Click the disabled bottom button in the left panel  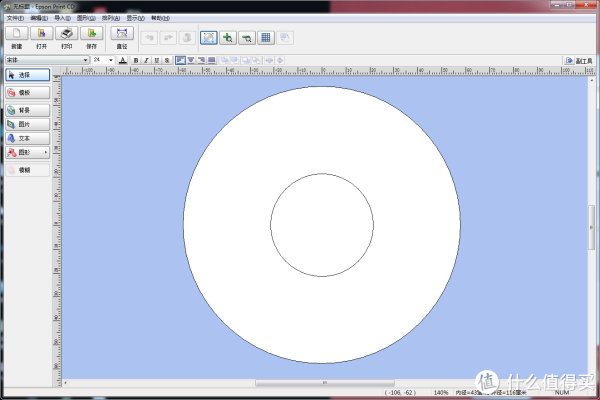point(28,170)
